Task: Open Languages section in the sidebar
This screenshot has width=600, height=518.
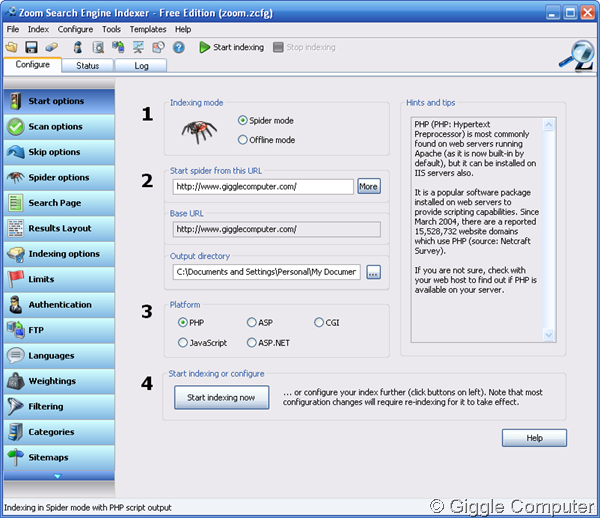Action: click(x=59, y=355)
